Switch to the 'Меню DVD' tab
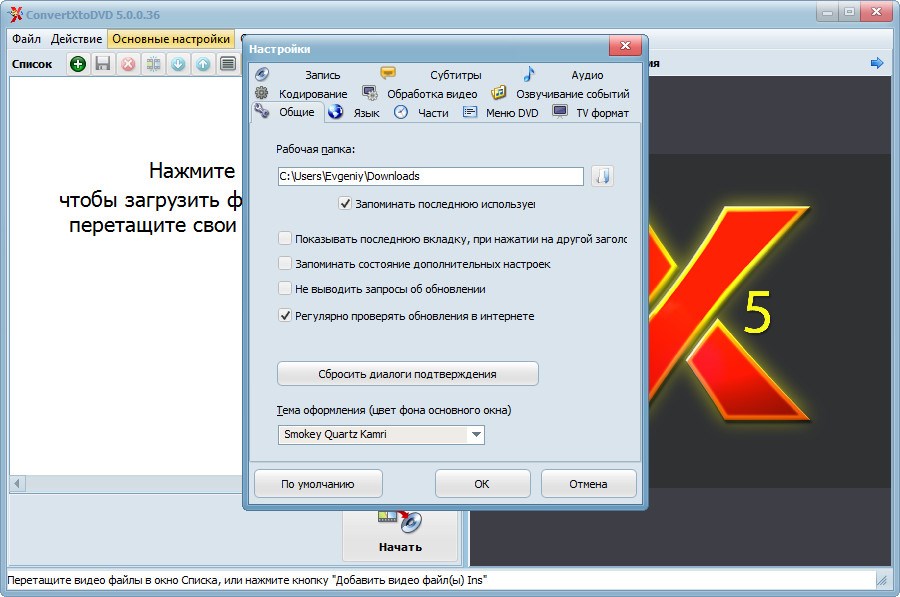This screenshot has width=900, height=597. coord(511,113)
